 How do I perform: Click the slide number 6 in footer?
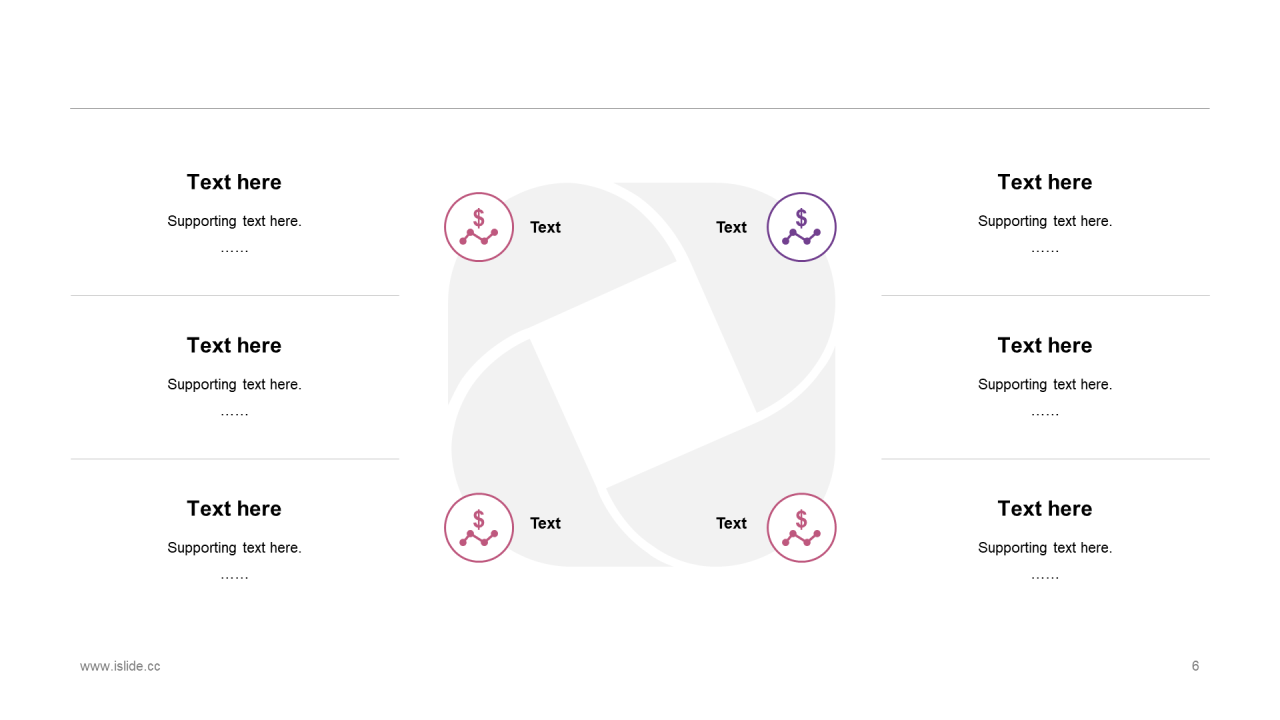point(1195,666)
